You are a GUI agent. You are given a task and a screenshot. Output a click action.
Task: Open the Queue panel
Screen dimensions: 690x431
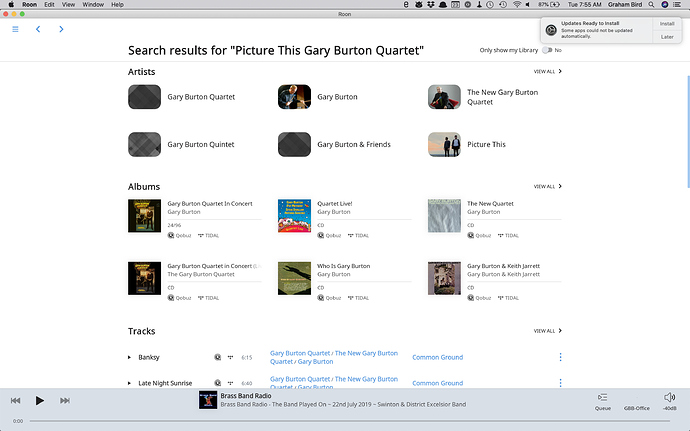point(602,402)
